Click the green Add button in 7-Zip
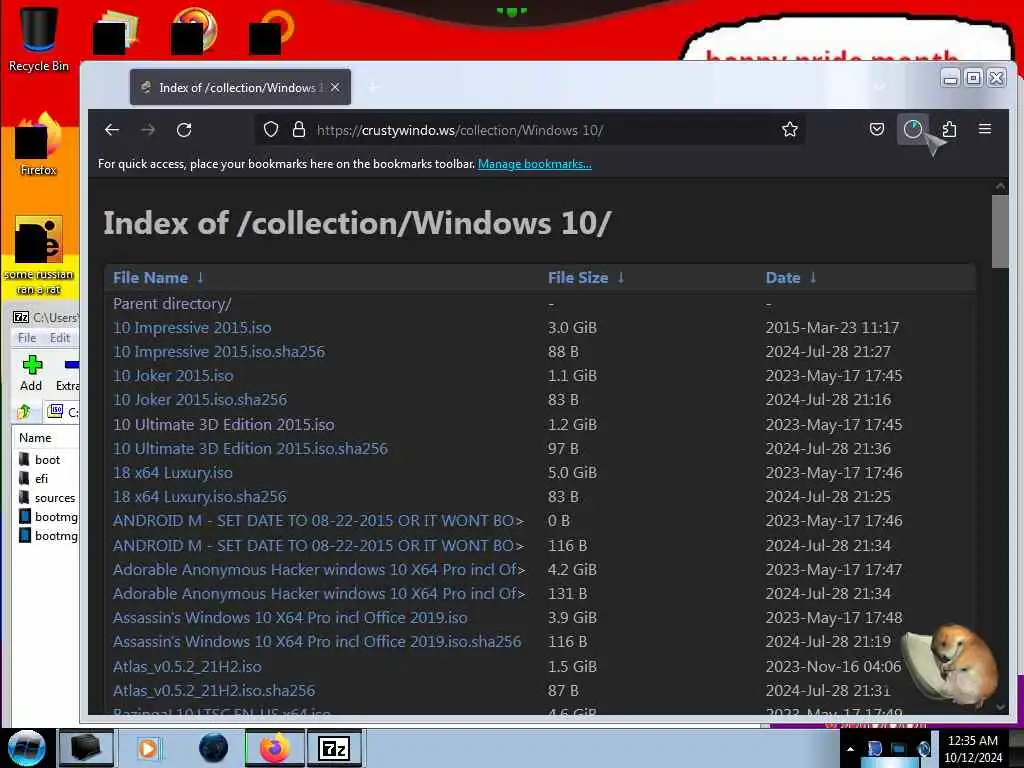Viewport: 1024px width, 768px height. (31, 374)
